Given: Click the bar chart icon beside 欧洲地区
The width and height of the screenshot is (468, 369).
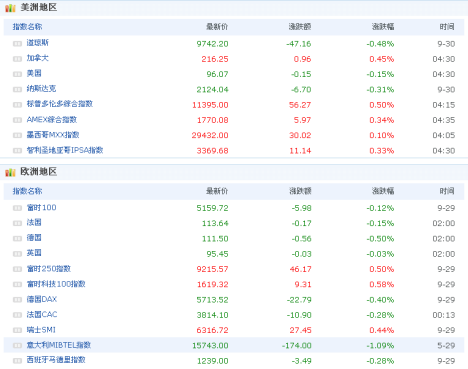Looking at the screenshot, I should [x=10, y=172].
